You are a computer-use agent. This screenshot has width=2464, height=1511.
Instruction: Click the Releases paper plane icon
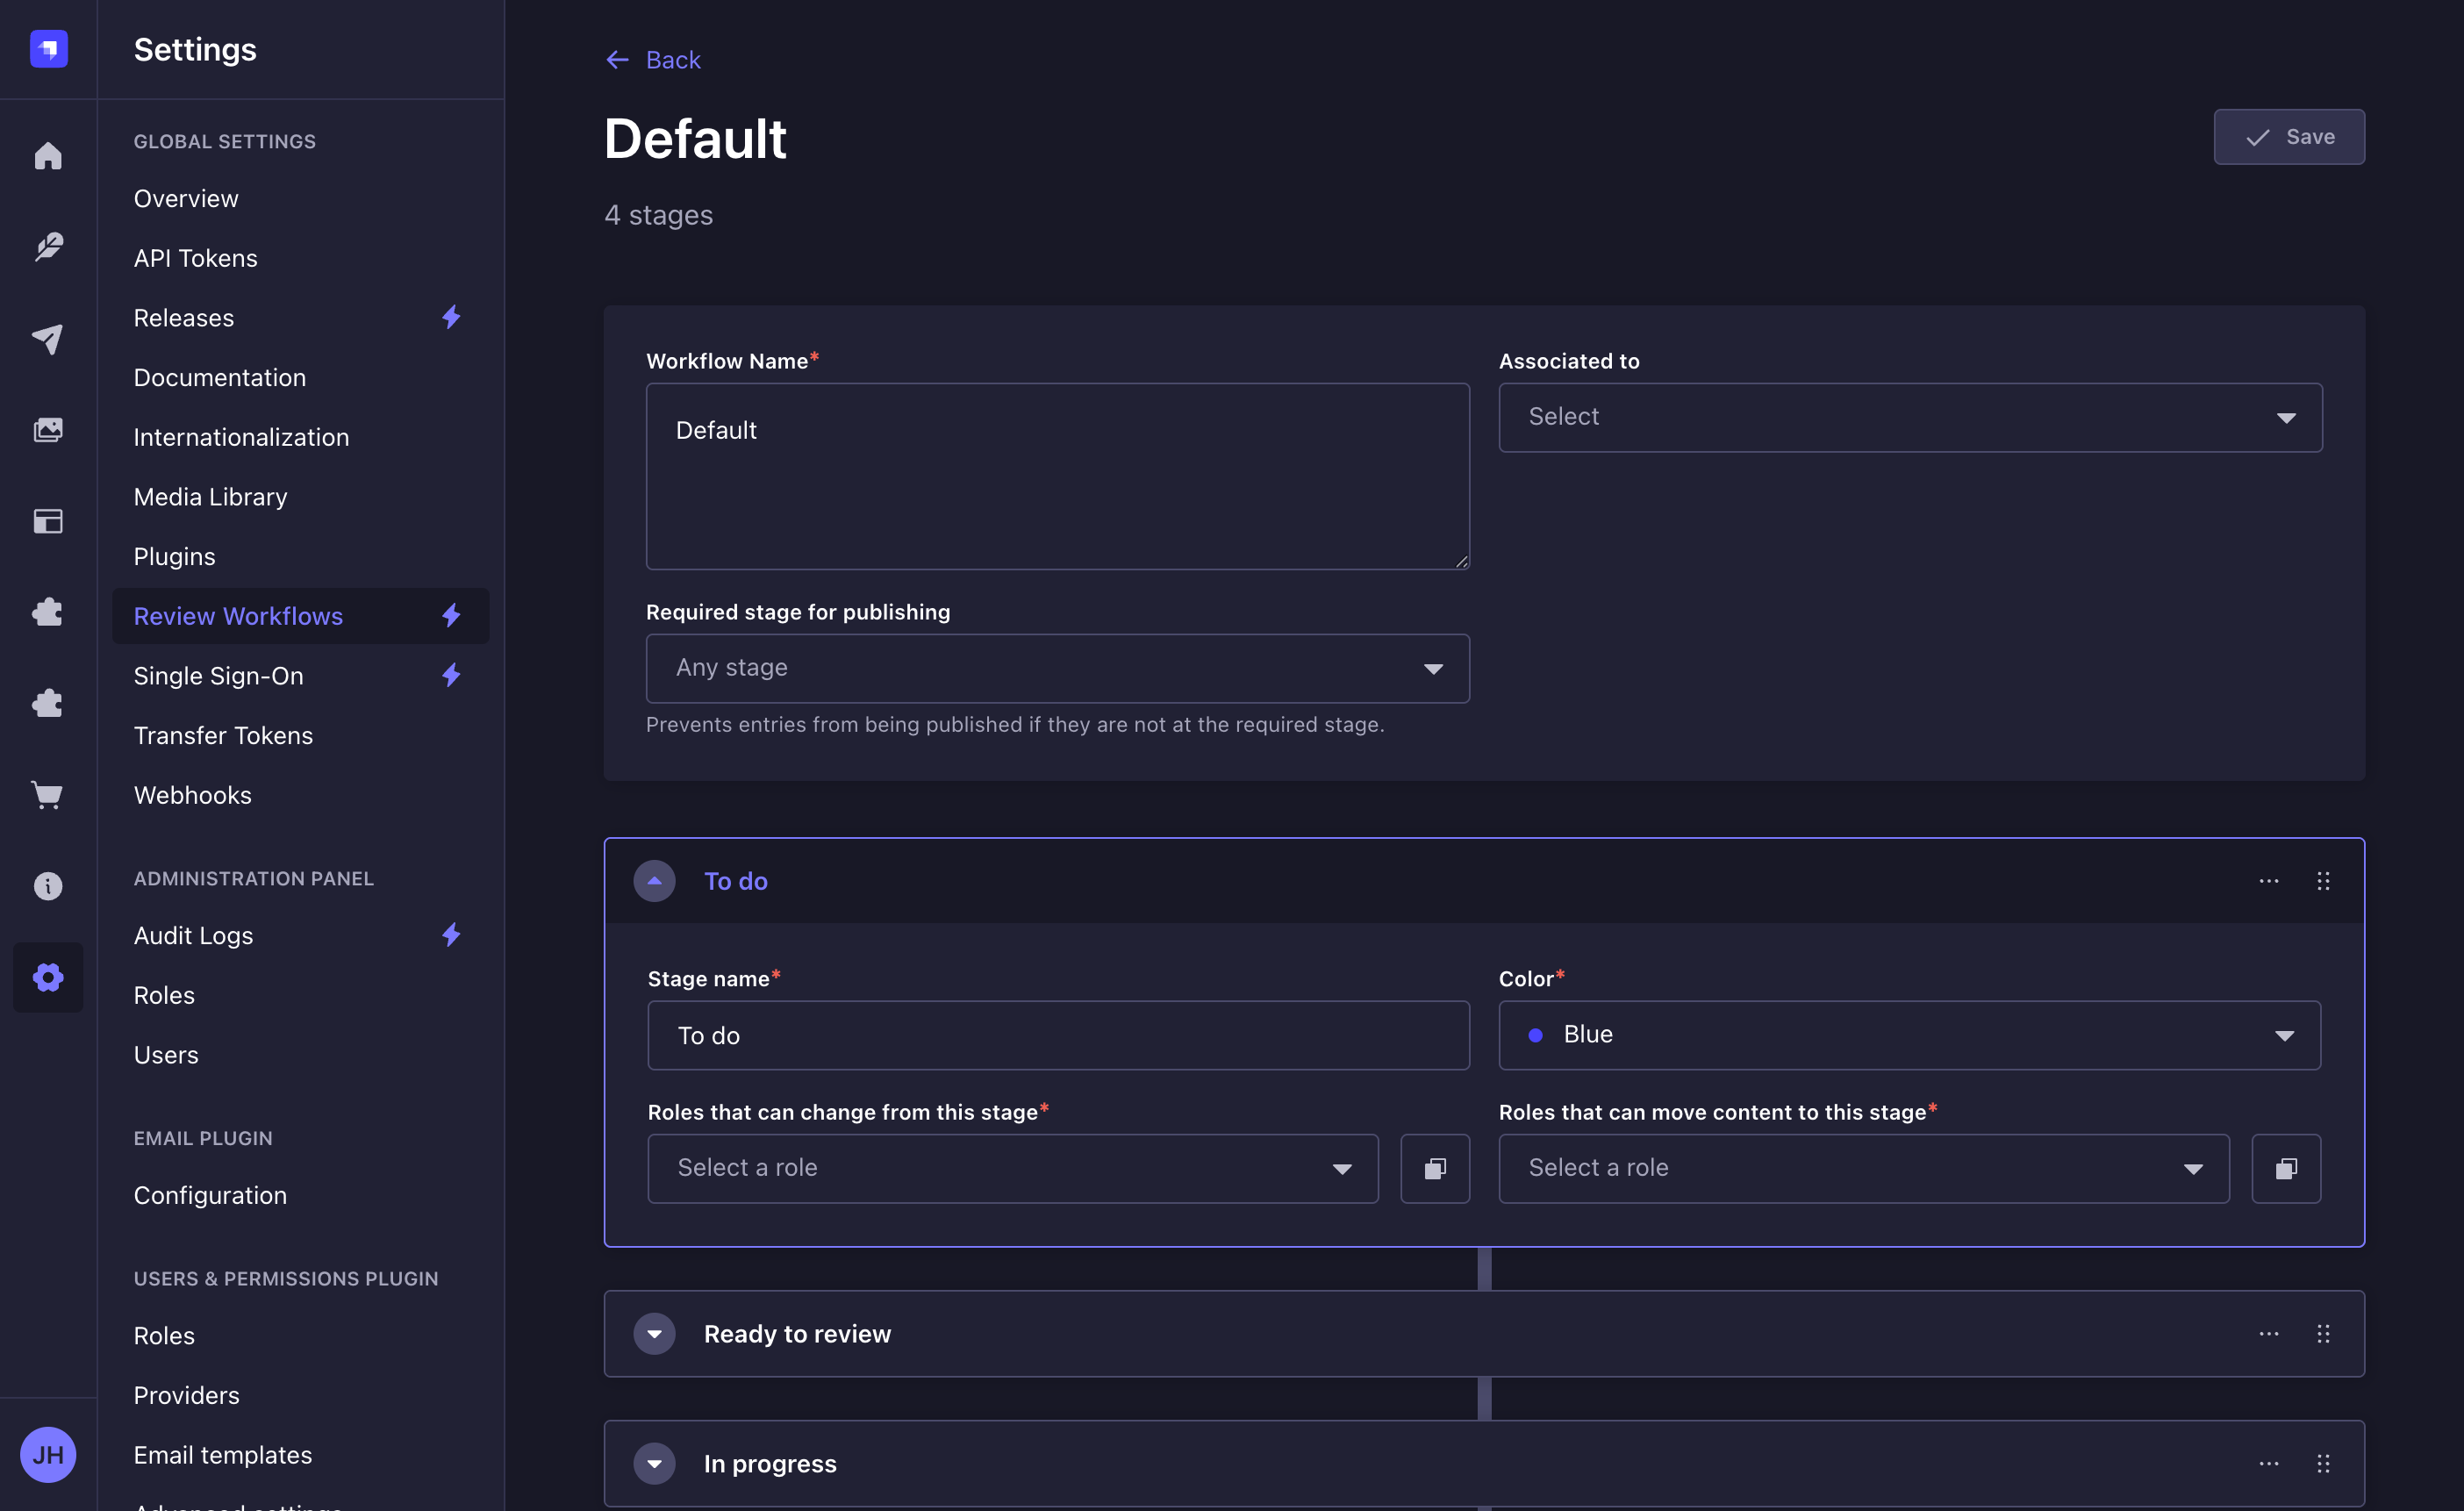pyautogui.click(x=48, y=340)
